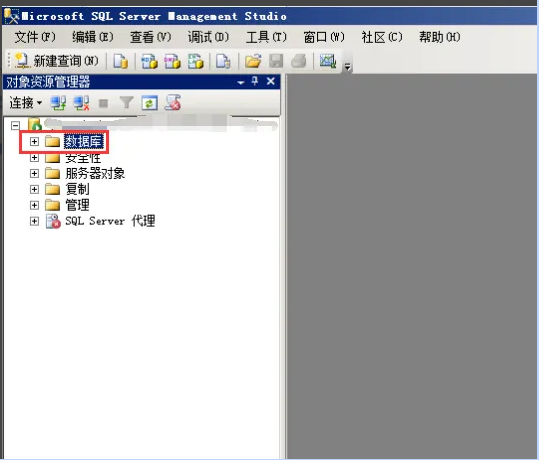This screenshot has height=460, width=539.
Task: Collapse the server root node
Action: pyautogui.click(x=15, y=125)
